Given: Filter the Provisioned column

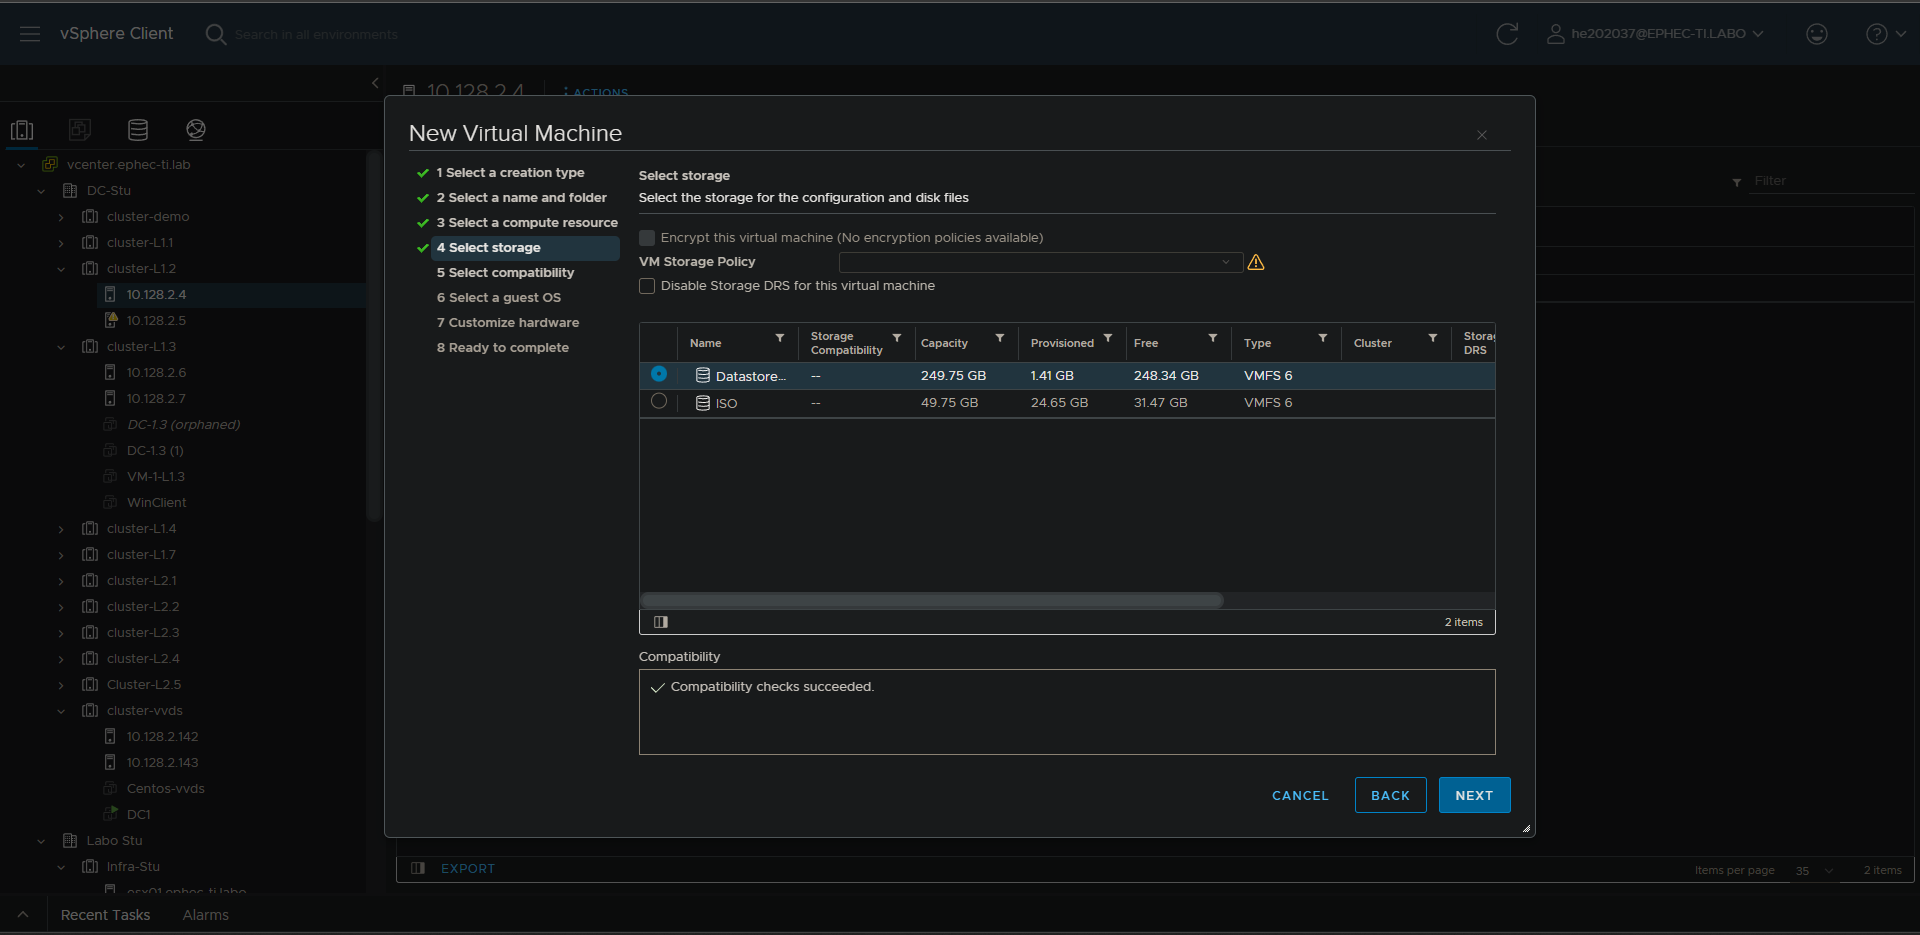Looking at the screenshot, I should [1108, 338].
